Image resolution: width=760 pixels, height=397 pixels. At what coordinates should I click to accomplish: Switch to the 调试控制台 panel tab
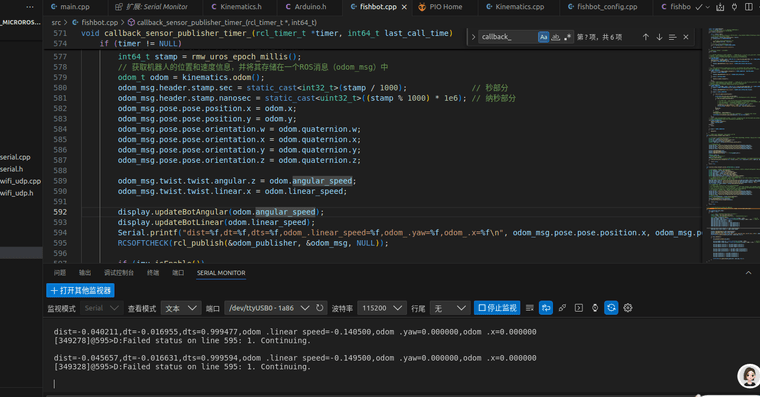119,273
